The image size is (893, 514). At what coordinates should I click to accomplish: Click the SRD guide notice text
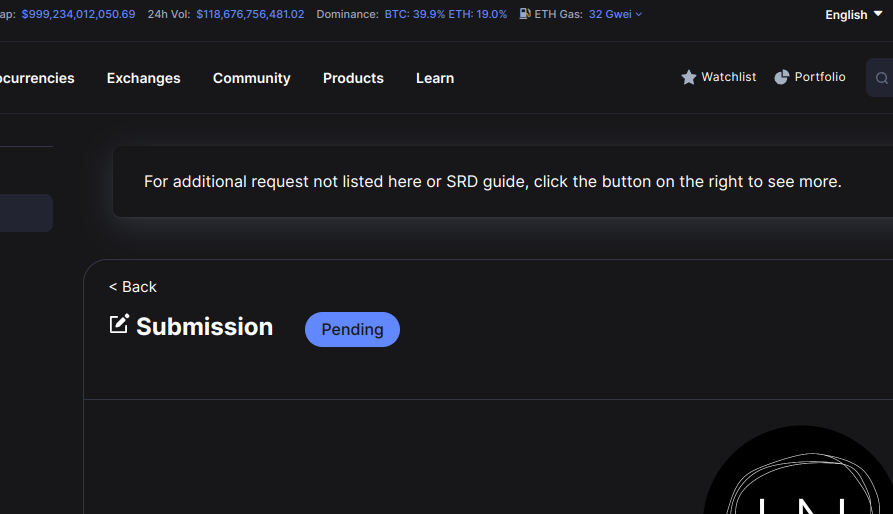point(493,182)
